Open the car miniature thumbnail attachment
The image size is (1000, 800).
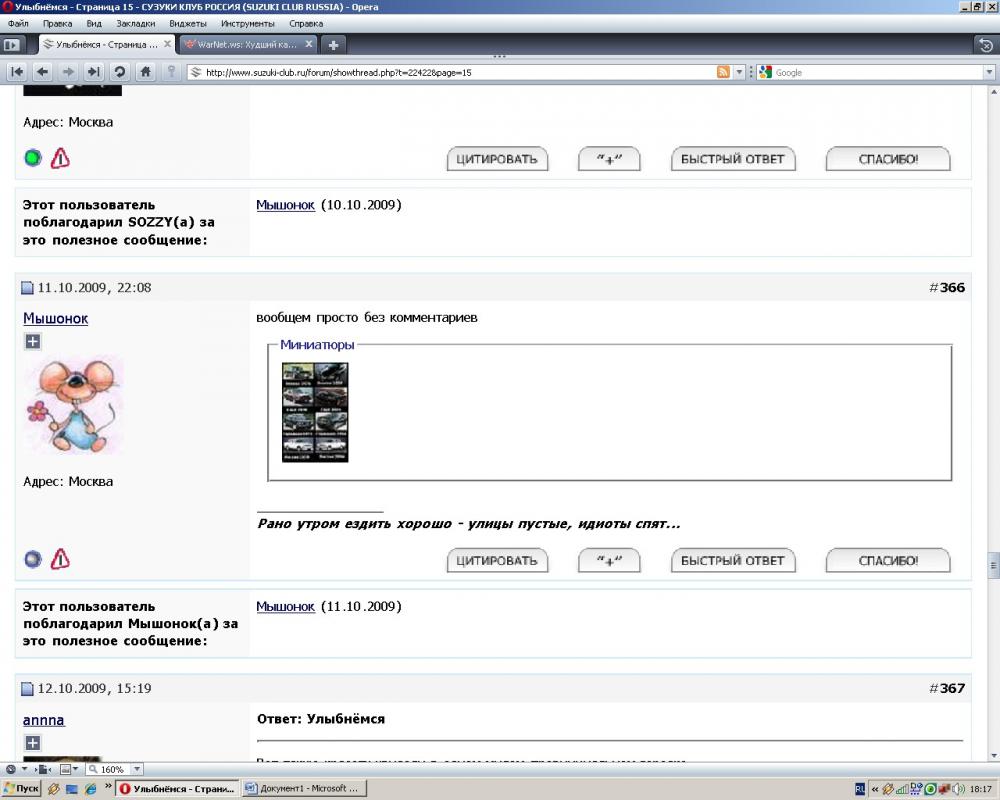[x=315, y=412]
